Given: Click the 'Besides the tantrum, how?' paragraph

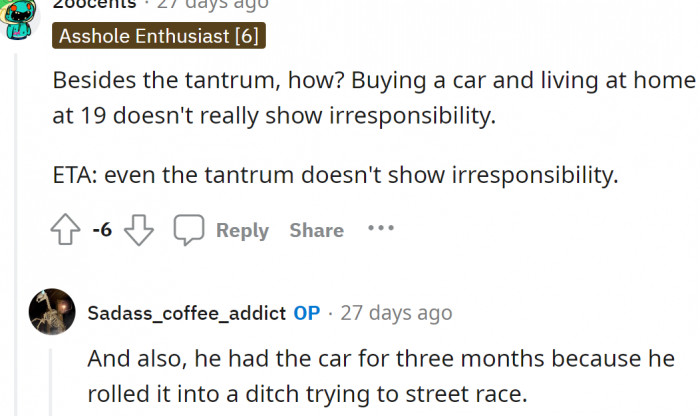Looking at the screenshot, I should (x=372, y=98).
